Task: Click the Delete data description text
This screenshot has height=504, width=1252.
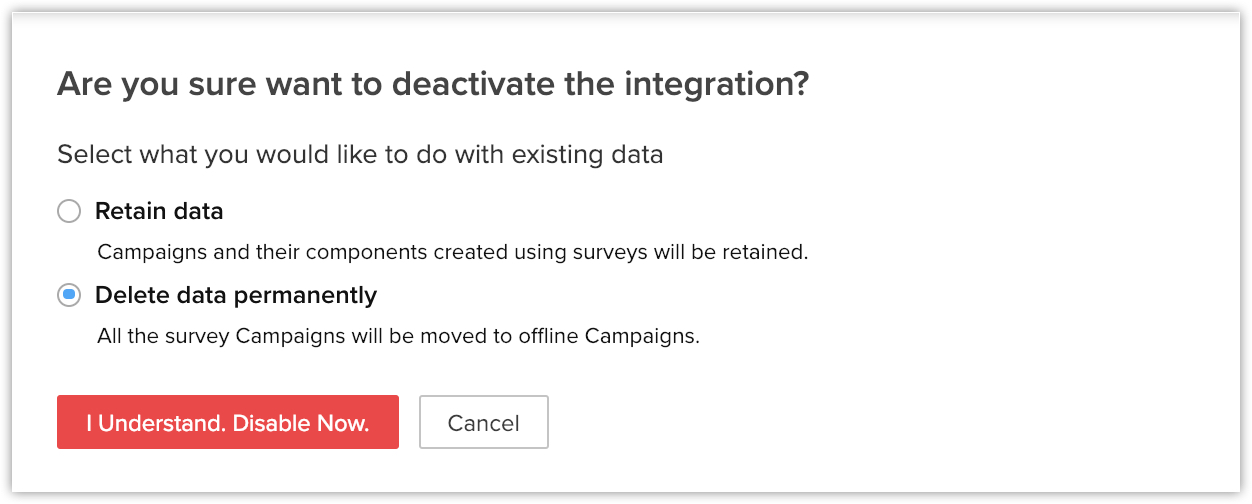Action: click(398, 336)
